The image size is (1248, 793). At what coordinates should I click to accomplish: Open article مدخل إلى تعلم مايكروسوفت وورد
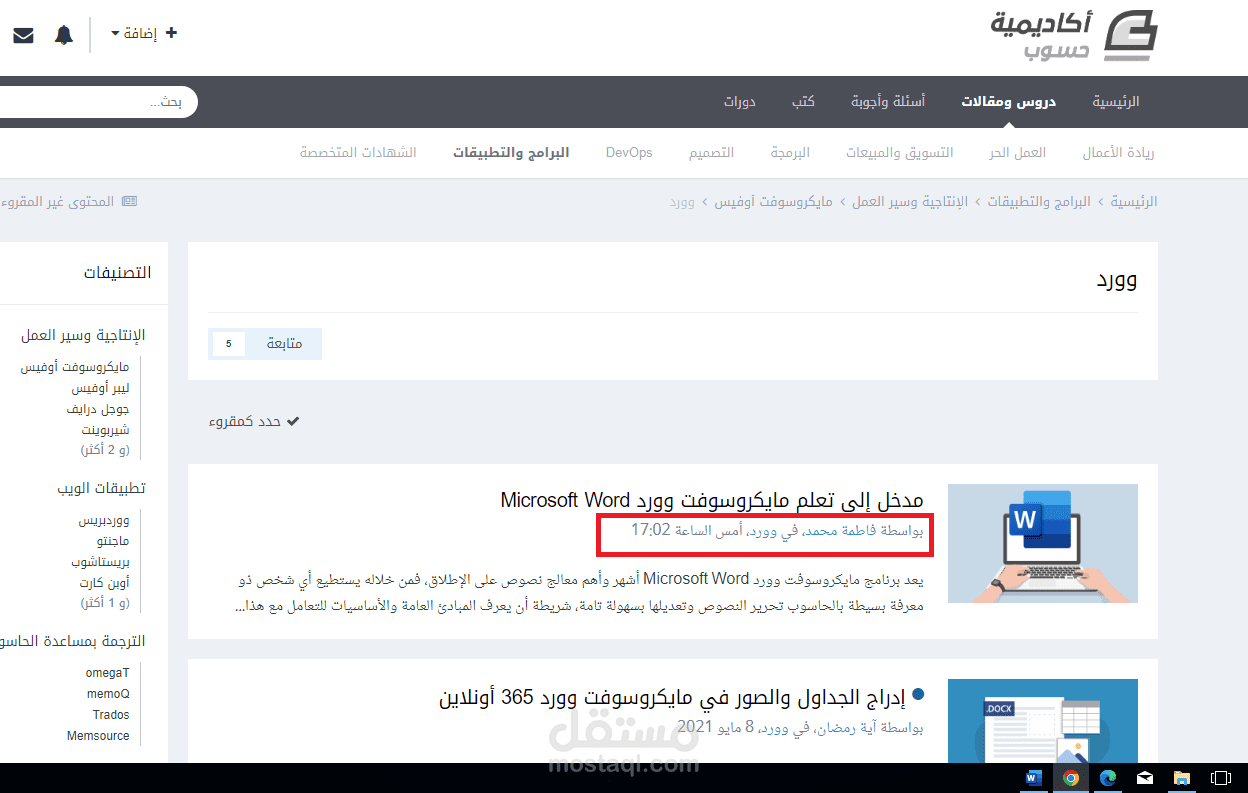[712, 500]
